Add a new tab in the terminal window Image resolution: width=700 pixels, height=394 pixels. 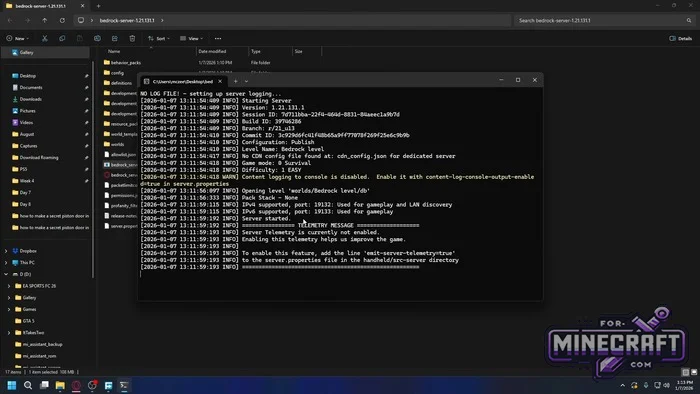pos(236,81)
